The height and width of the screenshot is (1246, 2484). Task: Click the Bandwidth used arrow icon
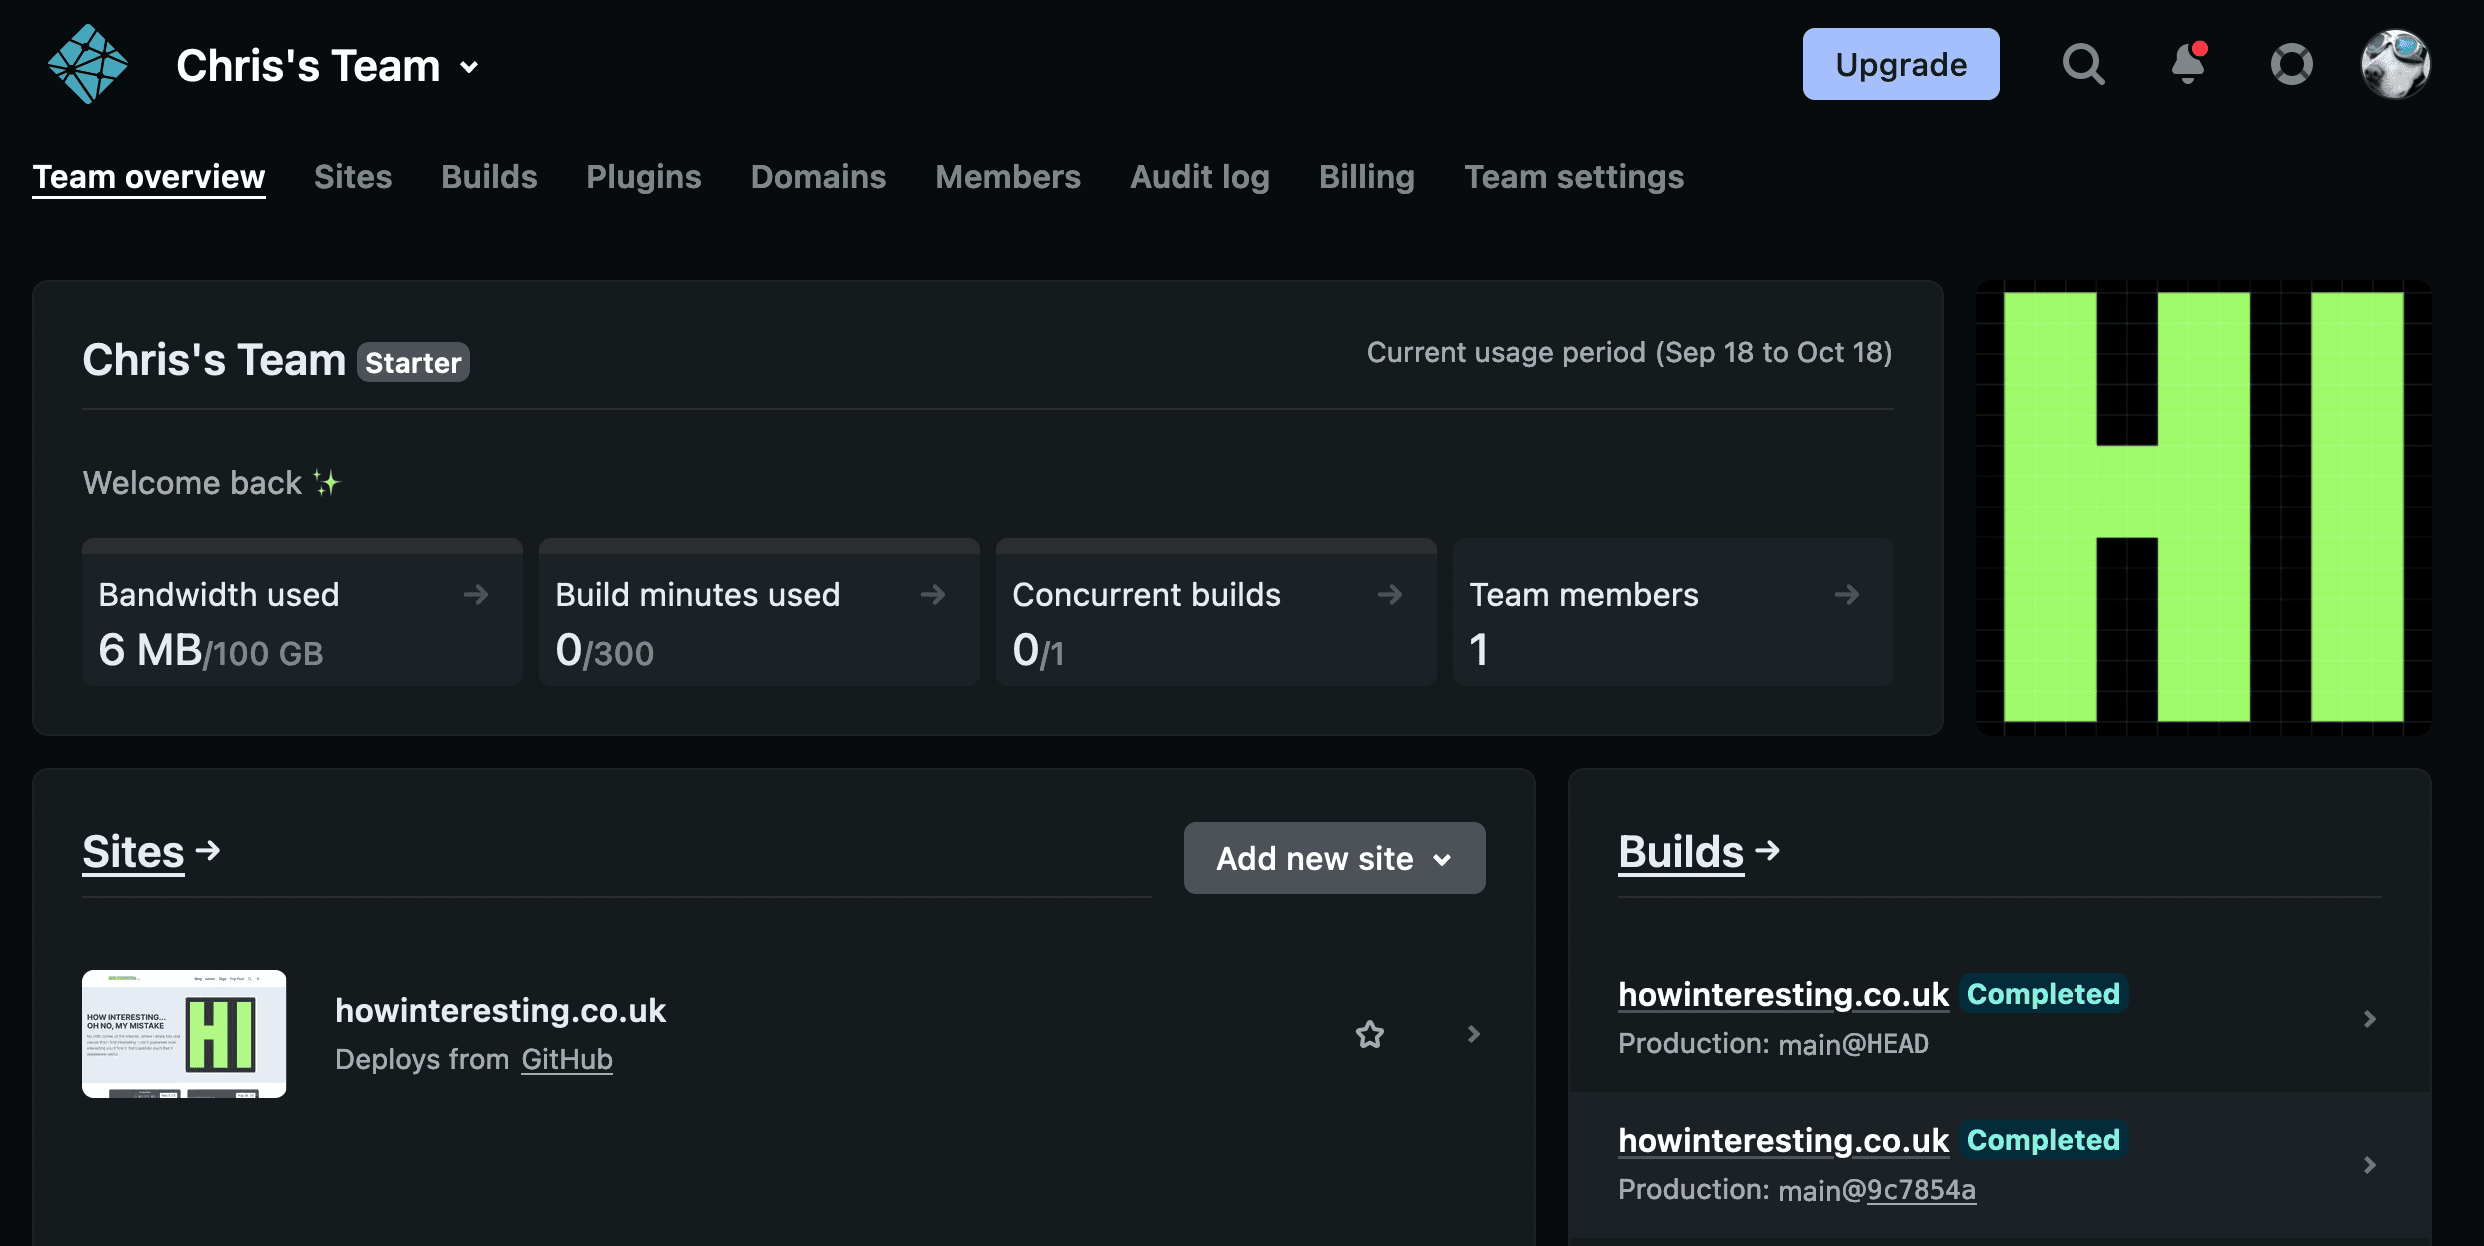click(476, 595)
